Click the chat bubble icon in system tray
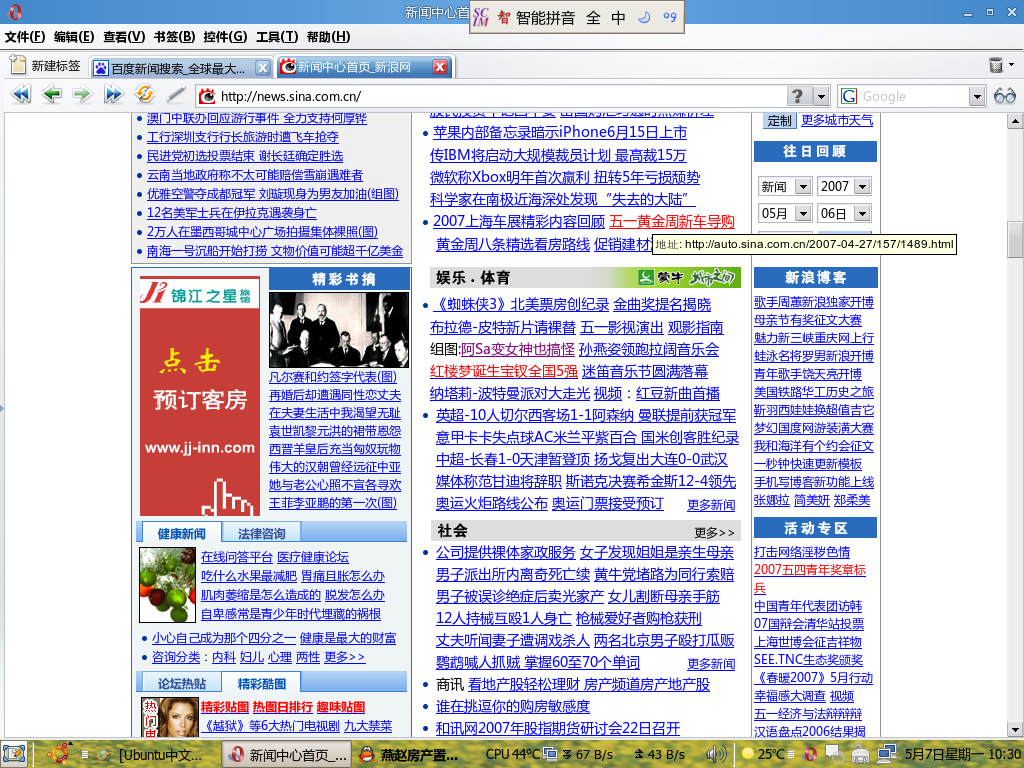 click(x=834, y=755)
